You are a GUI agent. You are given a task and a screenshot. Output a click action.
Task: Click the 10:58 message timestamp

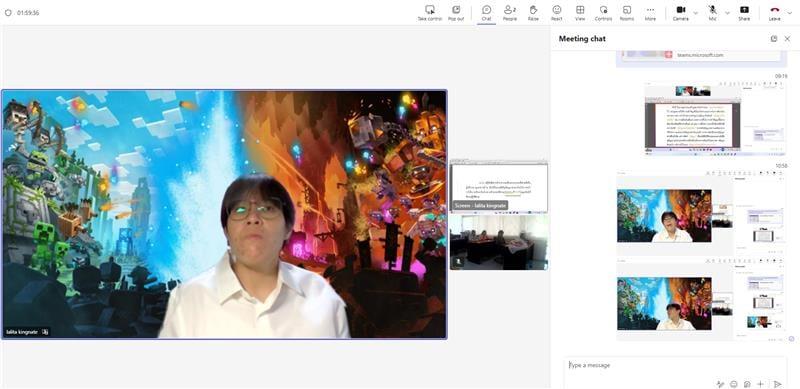click(781, 166)
